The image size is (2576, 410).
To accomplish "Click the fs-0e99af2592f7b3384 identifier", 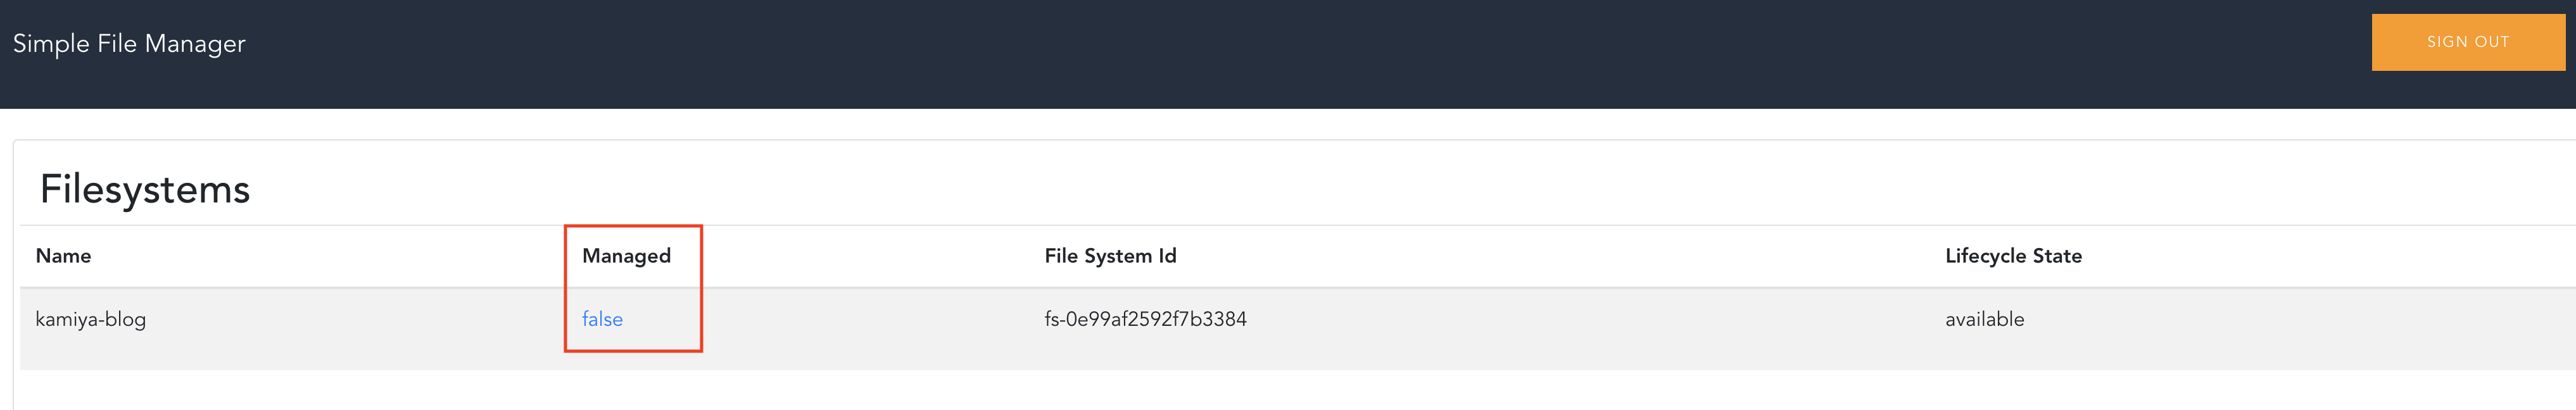I will pyautogui.click(x=1144, y=319).
